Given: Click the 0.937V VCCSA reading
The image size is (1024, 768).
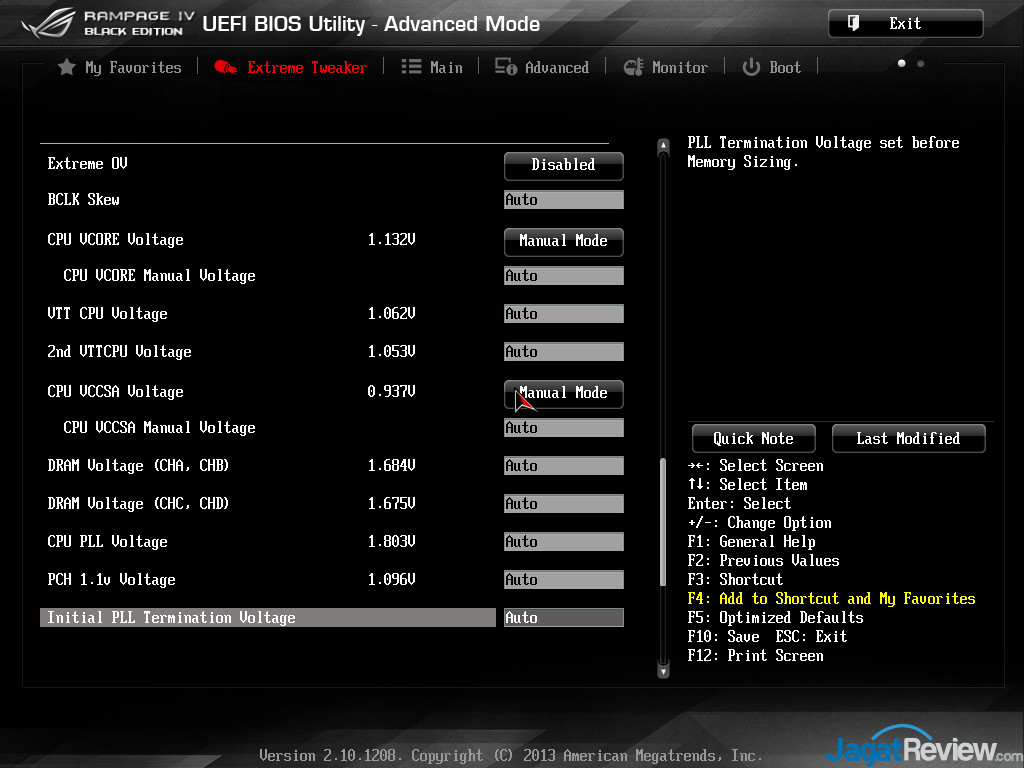Looking at the screenshot, I should pos(391,391).
